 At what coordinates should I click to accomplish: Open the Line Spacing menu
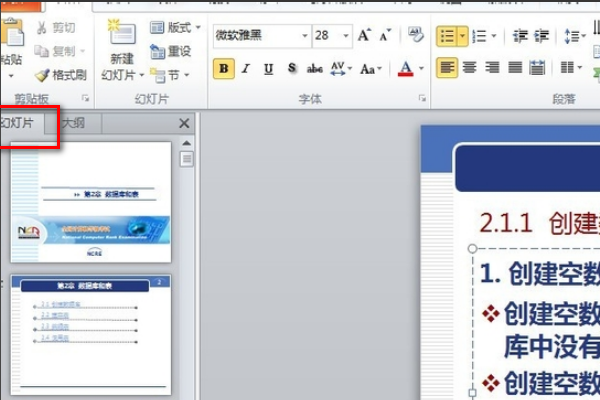coord(575,36)
